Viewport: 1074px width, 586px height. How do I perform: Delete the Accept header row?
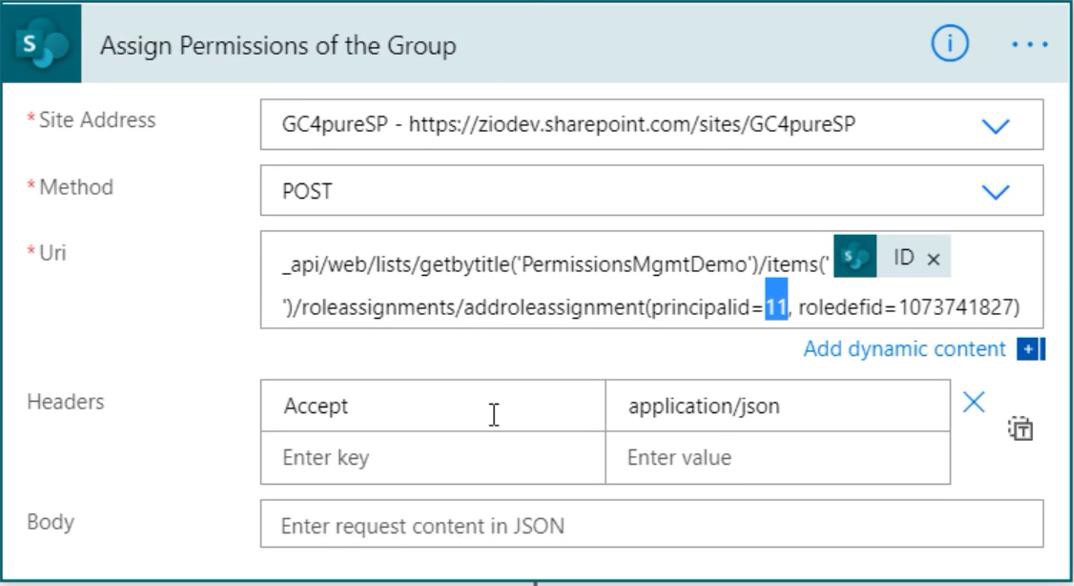point(973,402)
